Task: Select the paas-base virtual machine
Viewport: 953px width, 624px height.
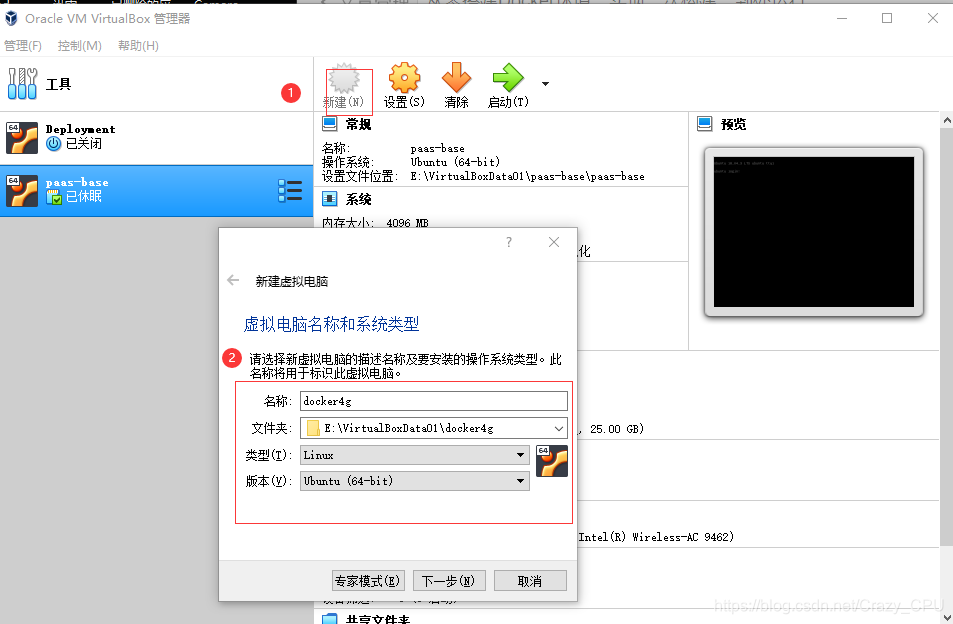Action: [156, 190]
